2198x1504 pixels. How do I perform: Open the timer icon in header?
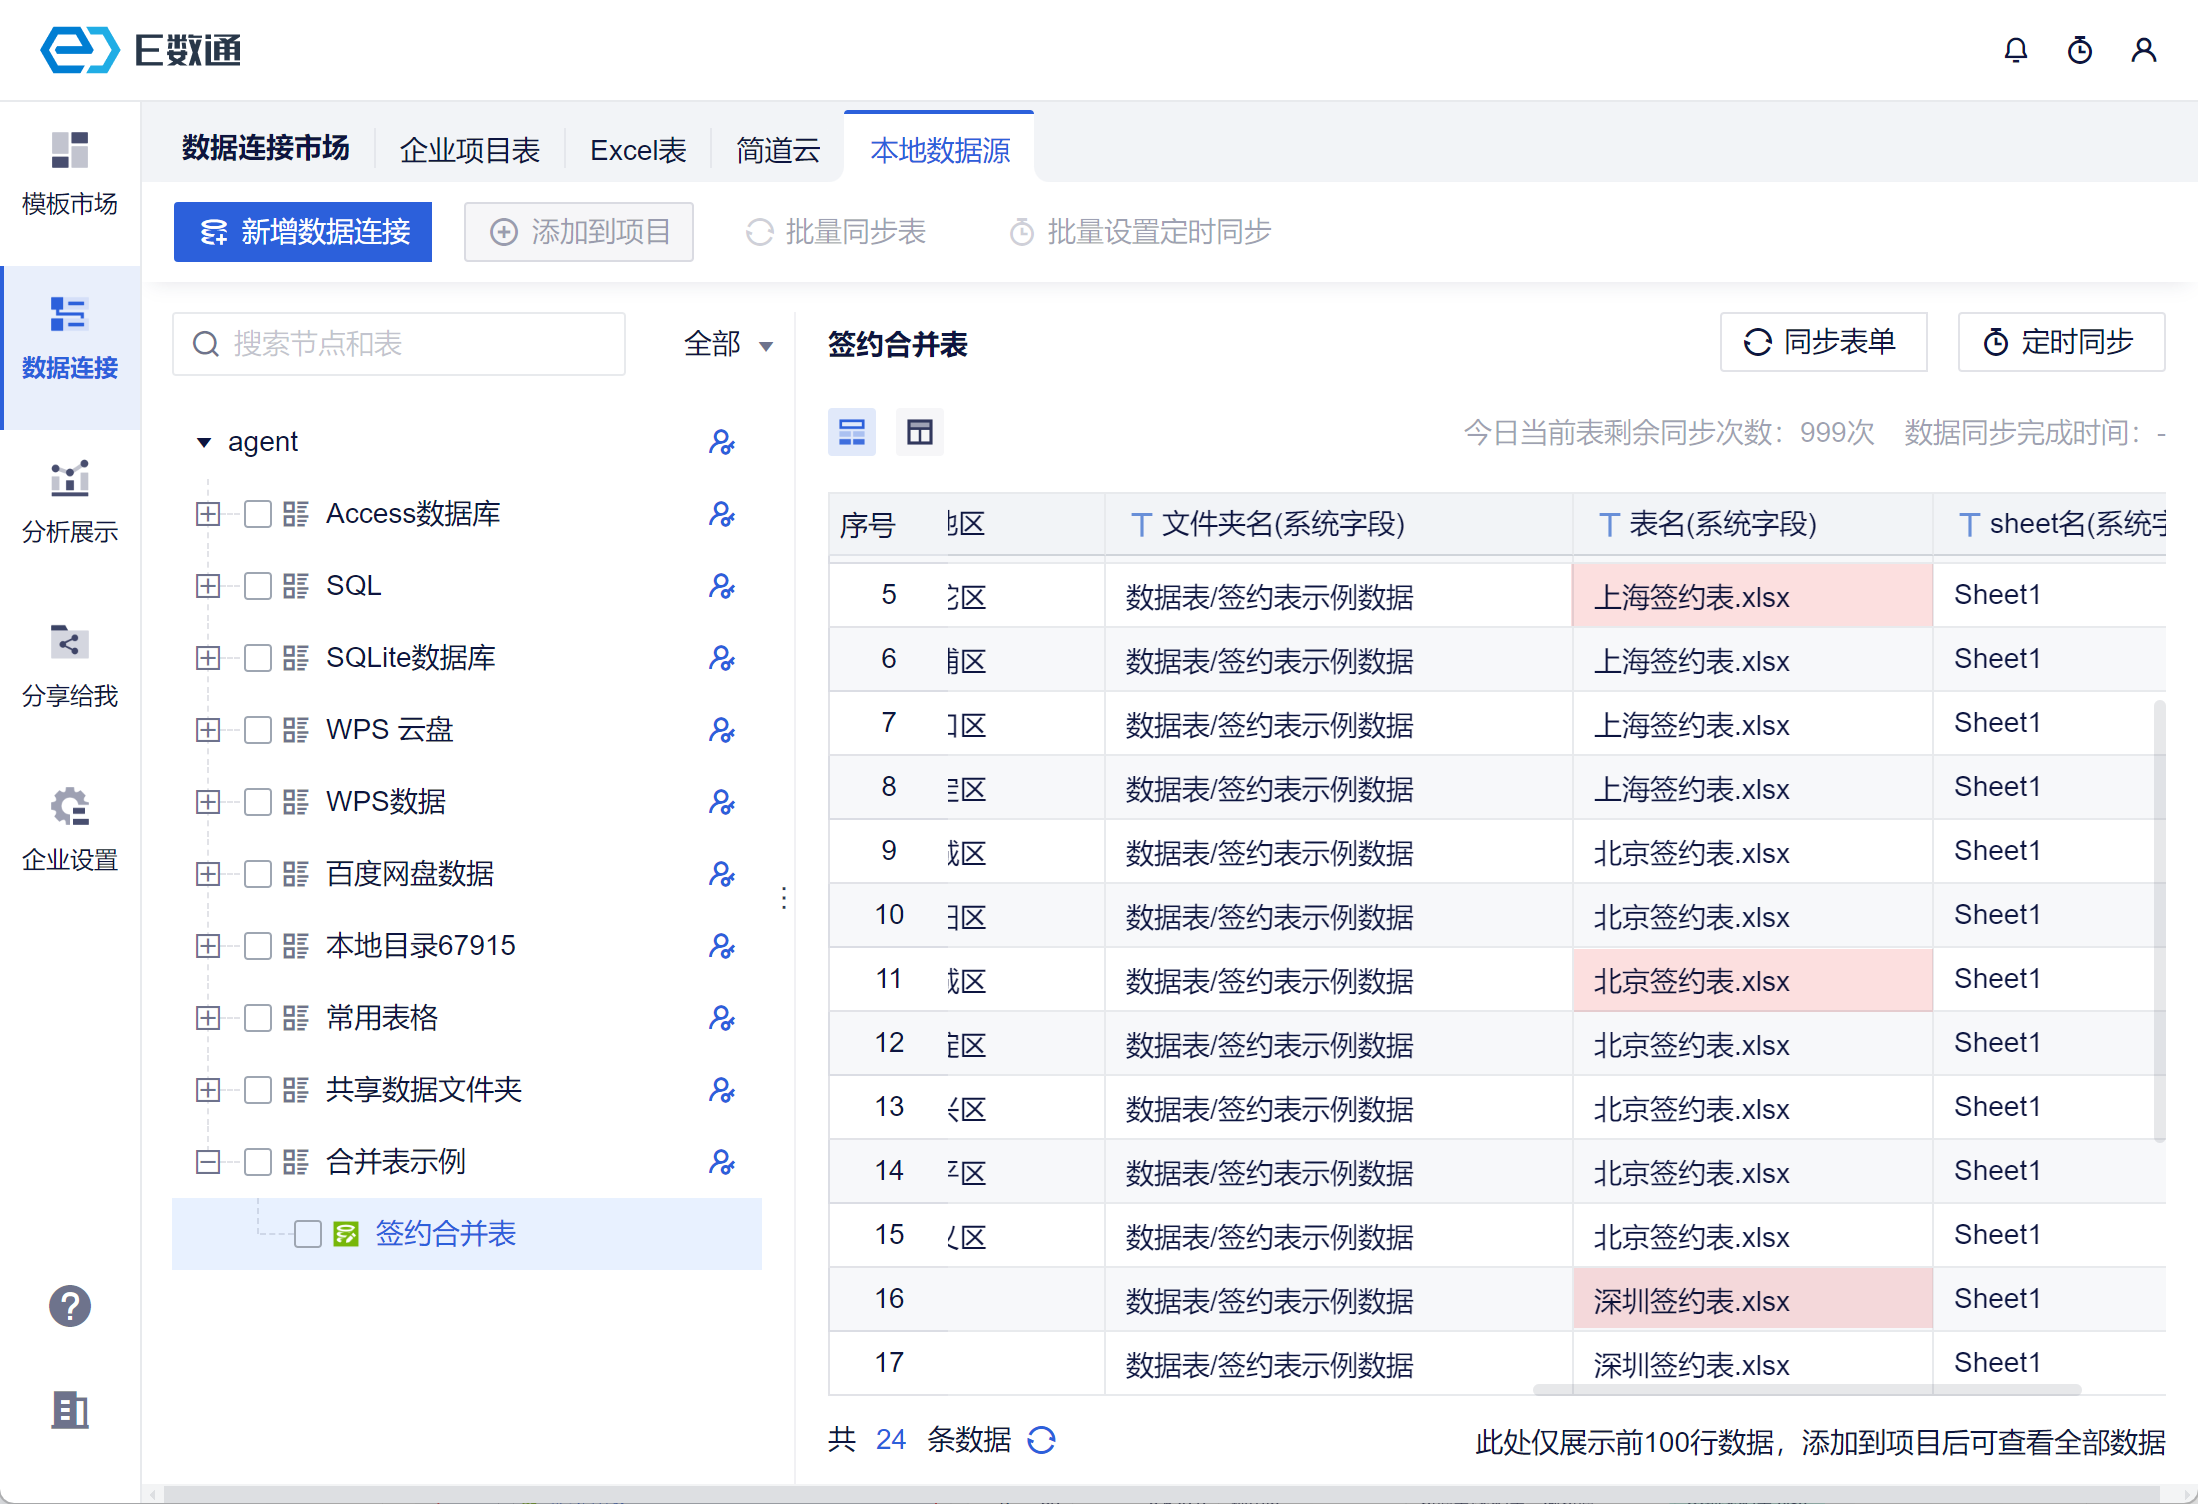point(2079,50)
